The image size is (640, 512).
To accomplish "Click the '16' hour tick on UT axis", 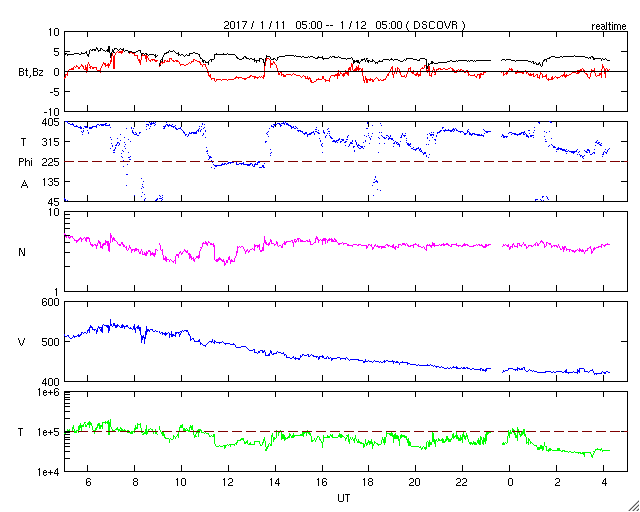I will (x=322, y=482).
